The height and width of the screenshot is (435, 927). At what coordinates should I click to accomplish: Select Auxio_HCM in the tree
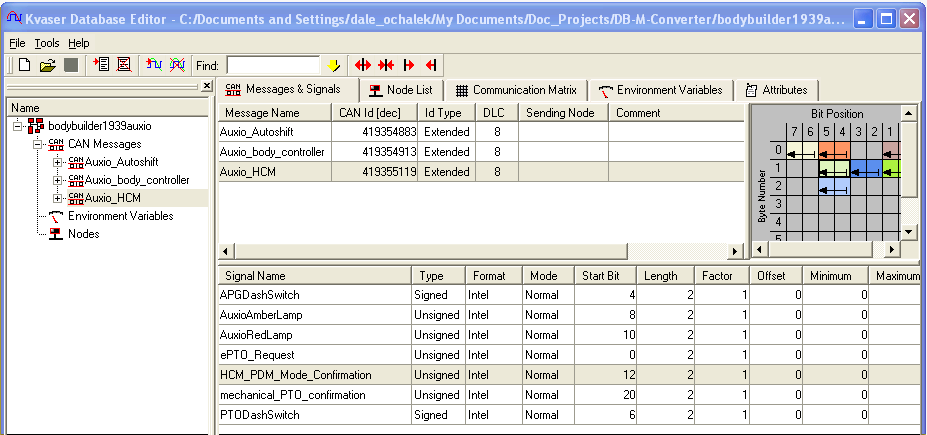pos(112,198)
